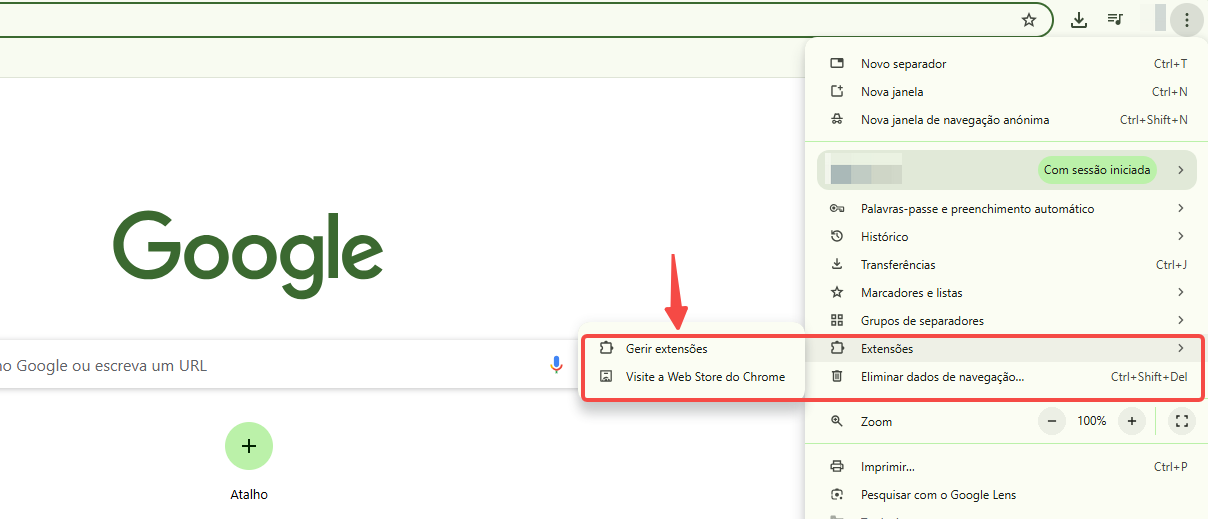Open Visite a Web Store do Chrome

693,376
